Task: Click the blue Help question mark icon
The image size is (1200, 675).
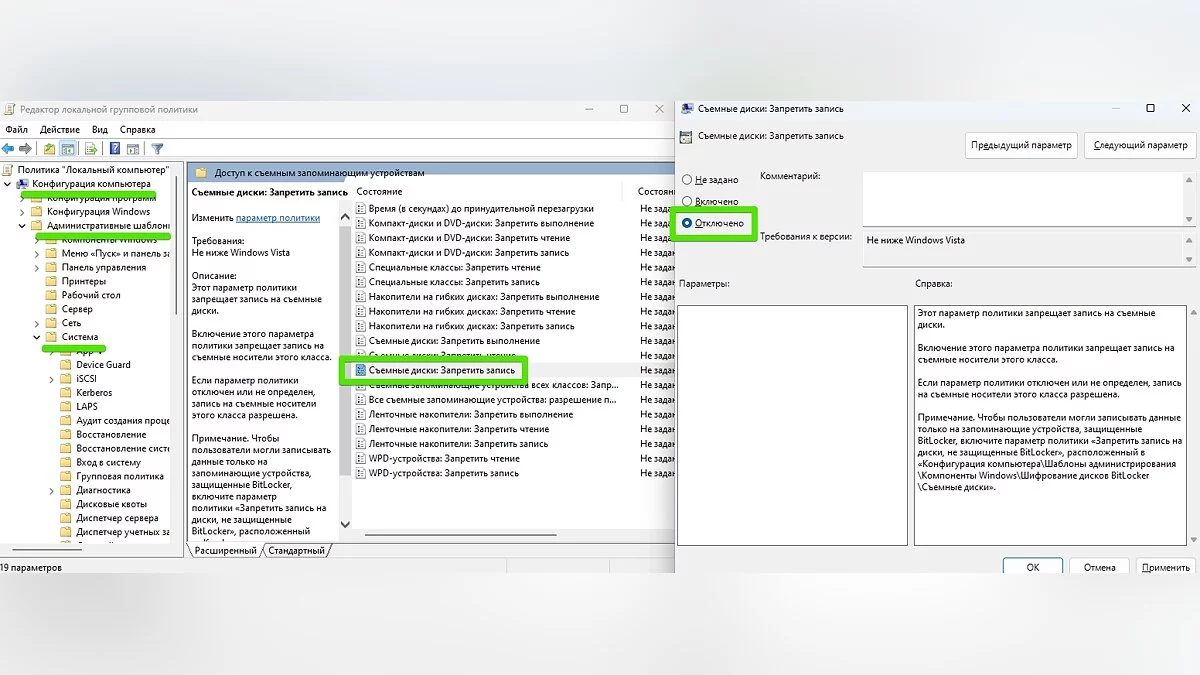Action: pos(115,149)
